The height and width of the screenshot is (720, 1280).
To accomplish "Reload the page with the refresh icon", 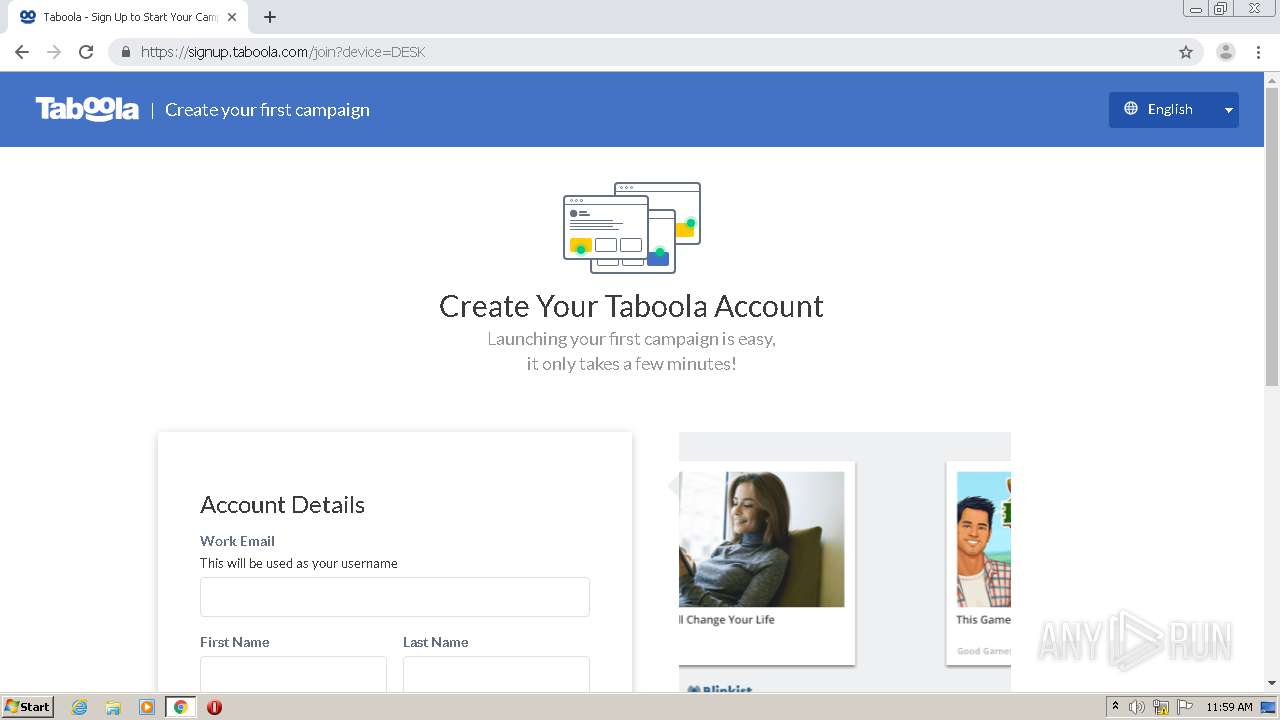I will (x=86, y=52).
